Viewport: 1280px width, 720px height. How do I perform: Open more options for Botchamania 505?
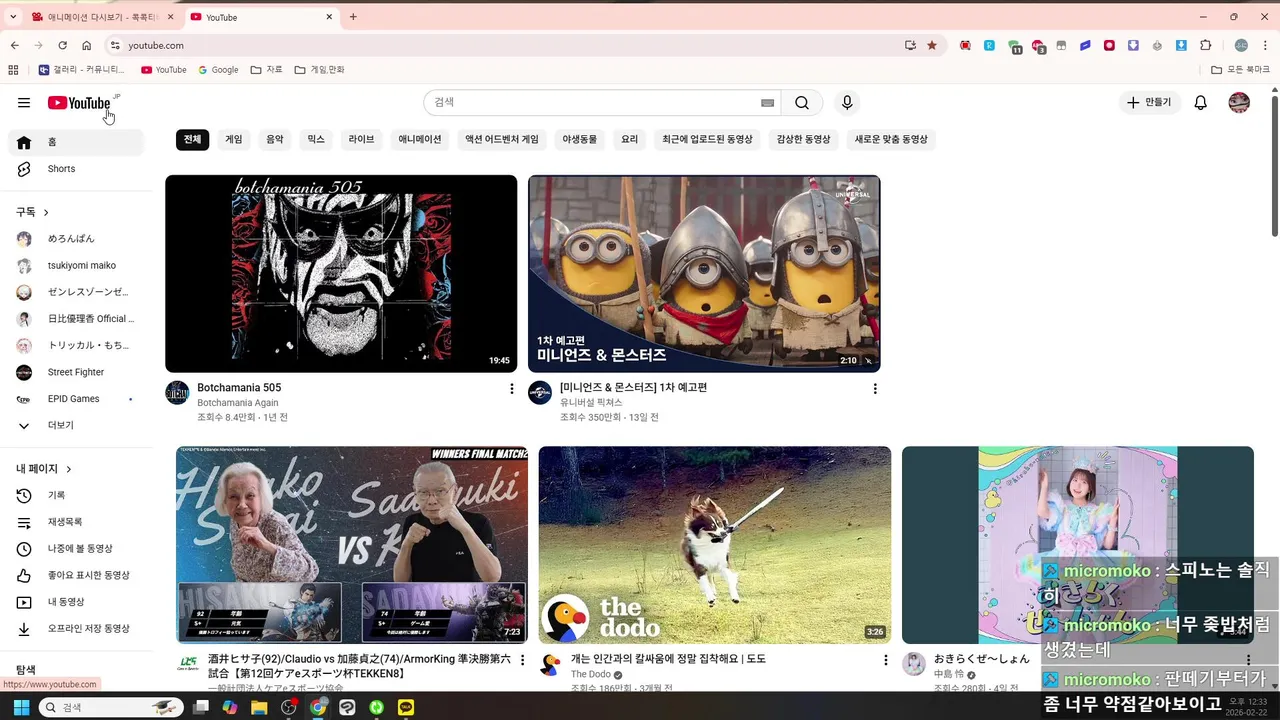point(512,389)
